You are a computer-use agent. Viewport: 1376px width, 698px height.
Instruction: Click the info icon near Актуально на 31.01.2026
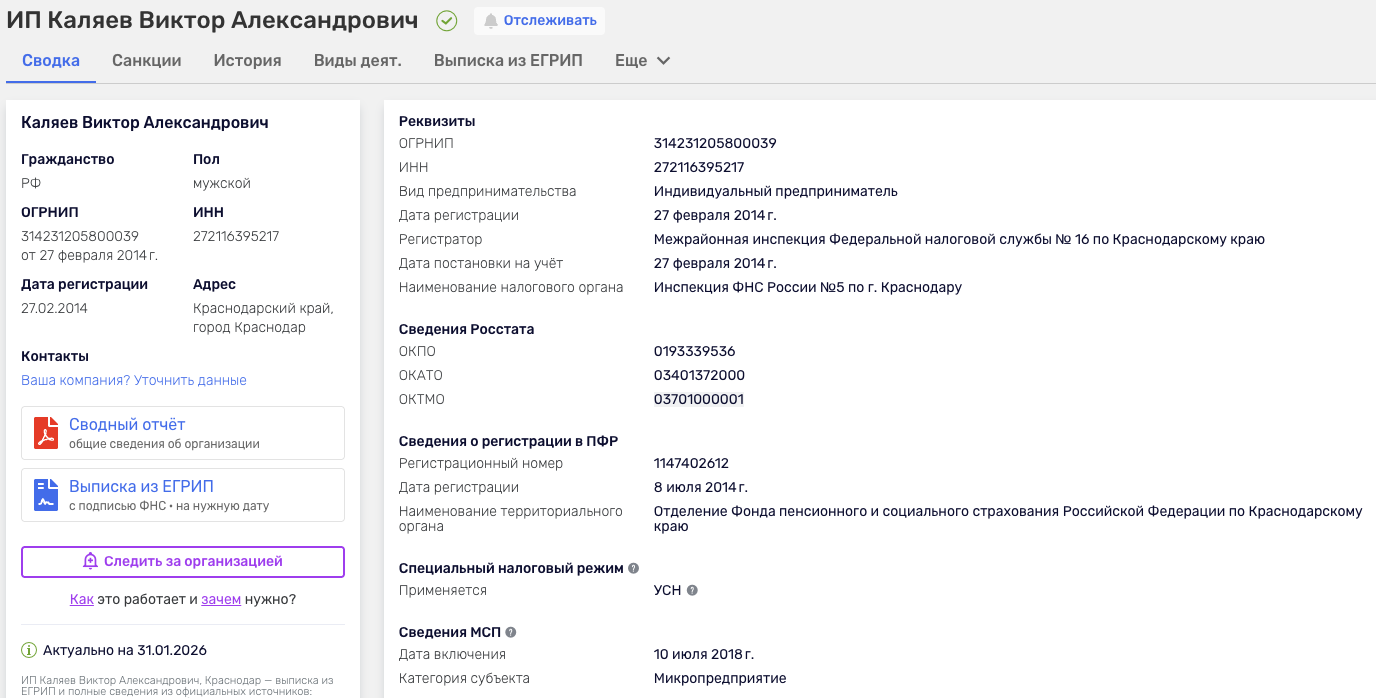[x=29, y=650]
